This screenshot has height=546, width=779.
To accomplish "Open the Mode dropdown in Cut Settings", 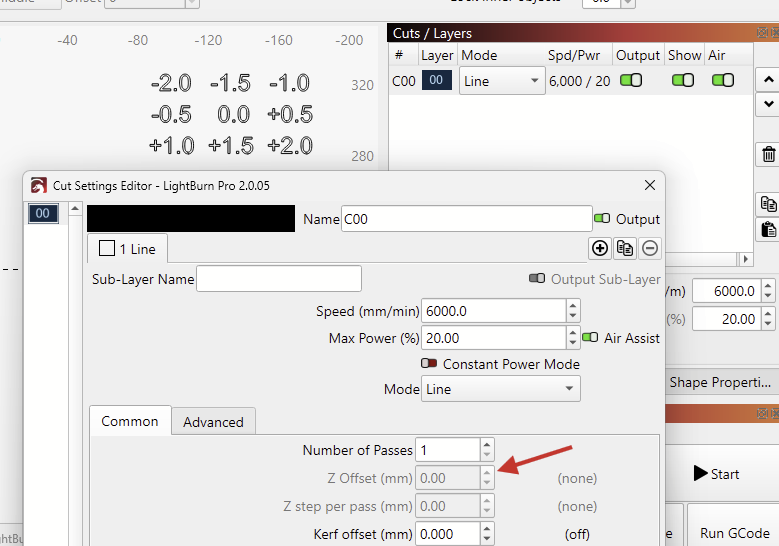I will click(500, 389).
